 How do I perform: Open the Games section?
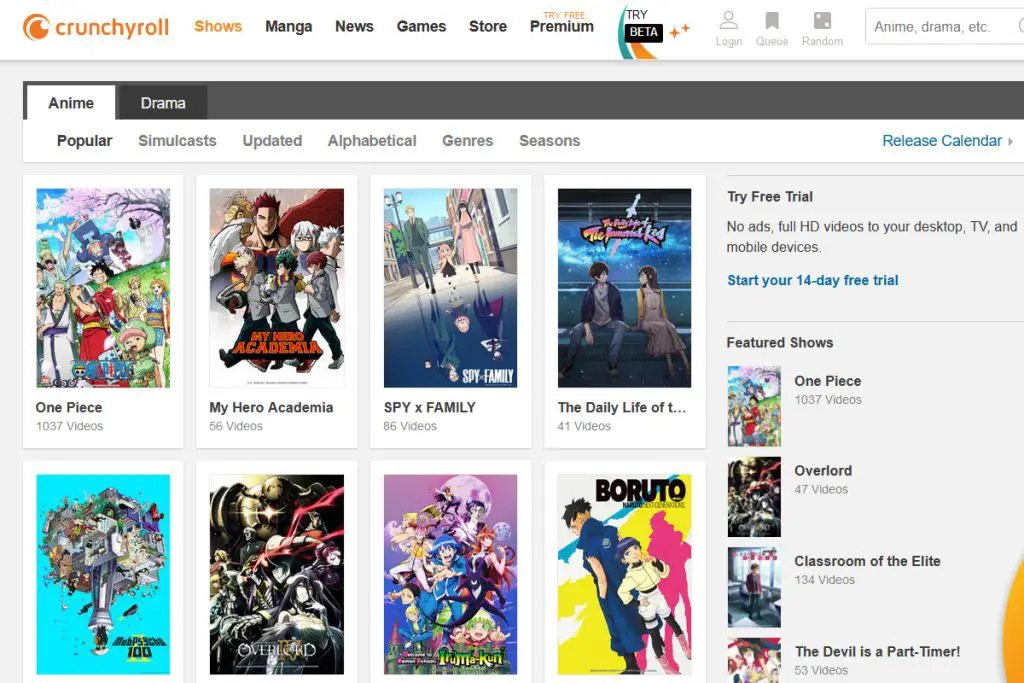pos(421,26)
